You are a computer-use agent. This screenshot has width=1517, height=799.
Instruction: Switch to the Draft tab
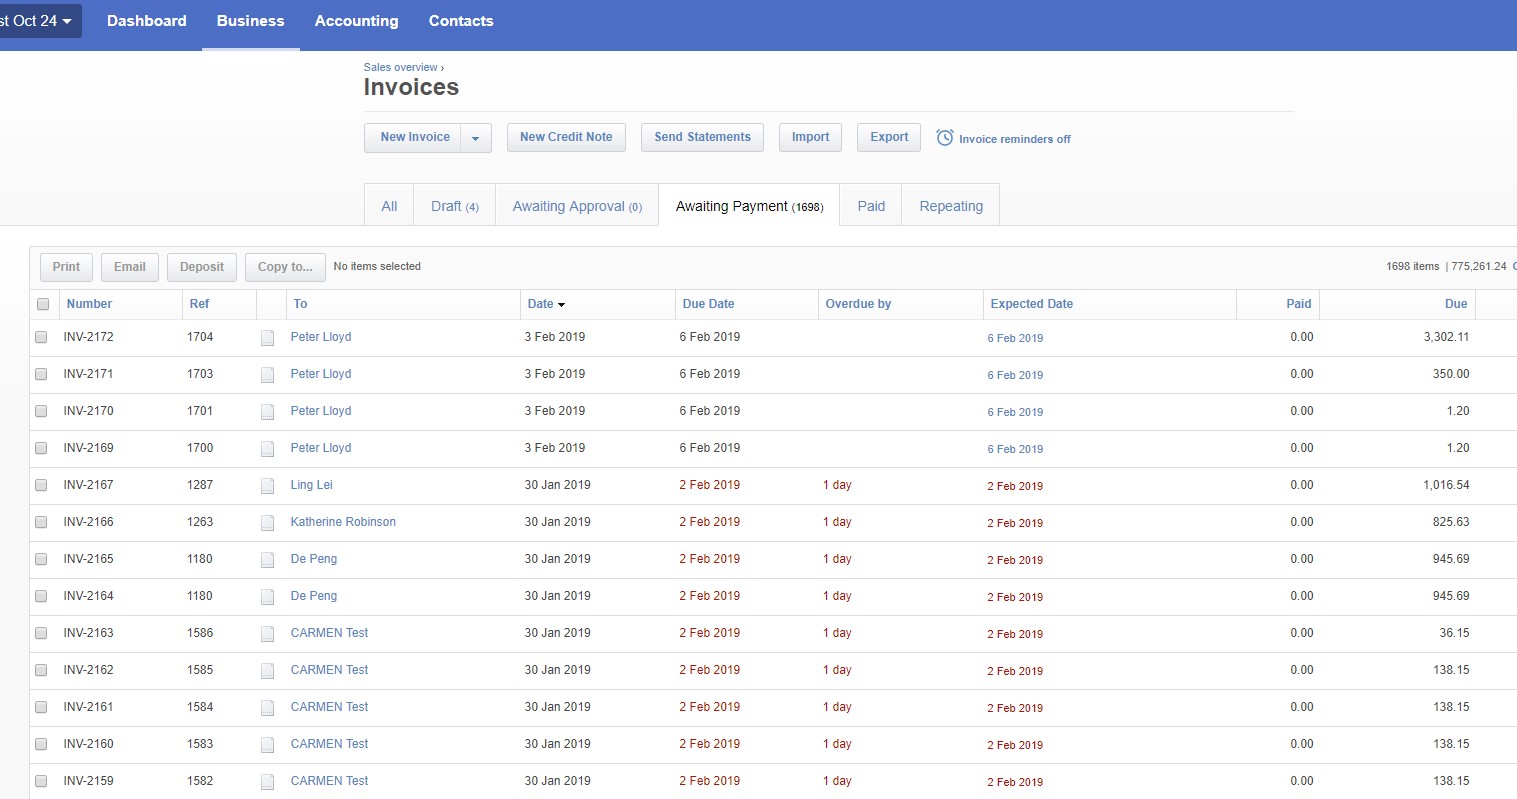pos(455,206)
